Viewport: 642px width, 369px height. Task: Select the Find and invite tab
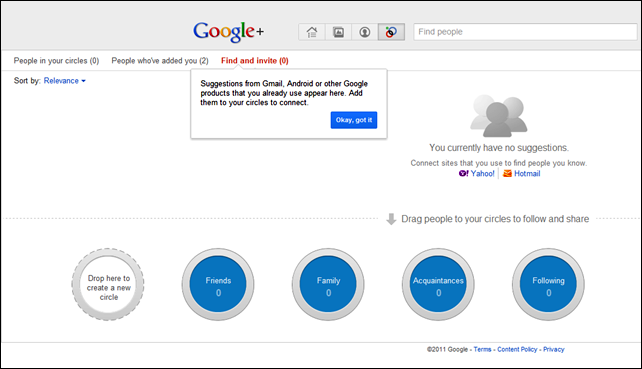[x=255, y=61]
